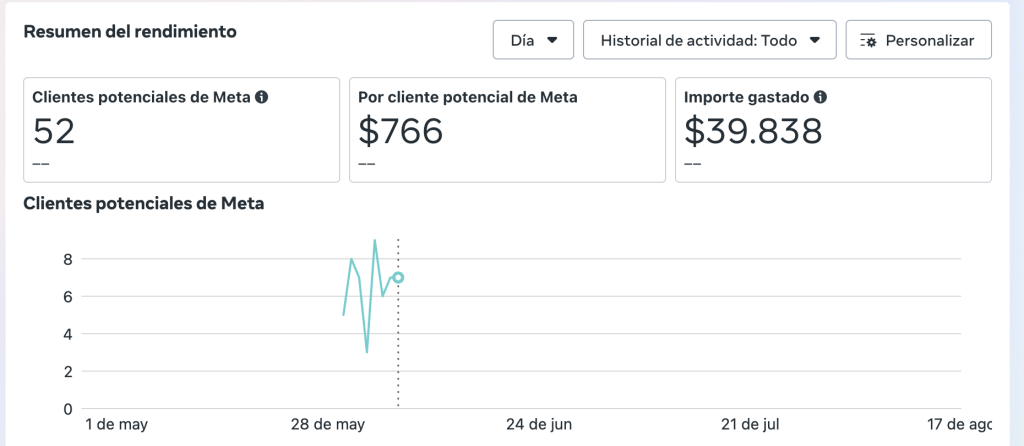Click the Resumen del rendimiento heading
The width and height of the screenshot is (1024, 446).
[130, 31]
